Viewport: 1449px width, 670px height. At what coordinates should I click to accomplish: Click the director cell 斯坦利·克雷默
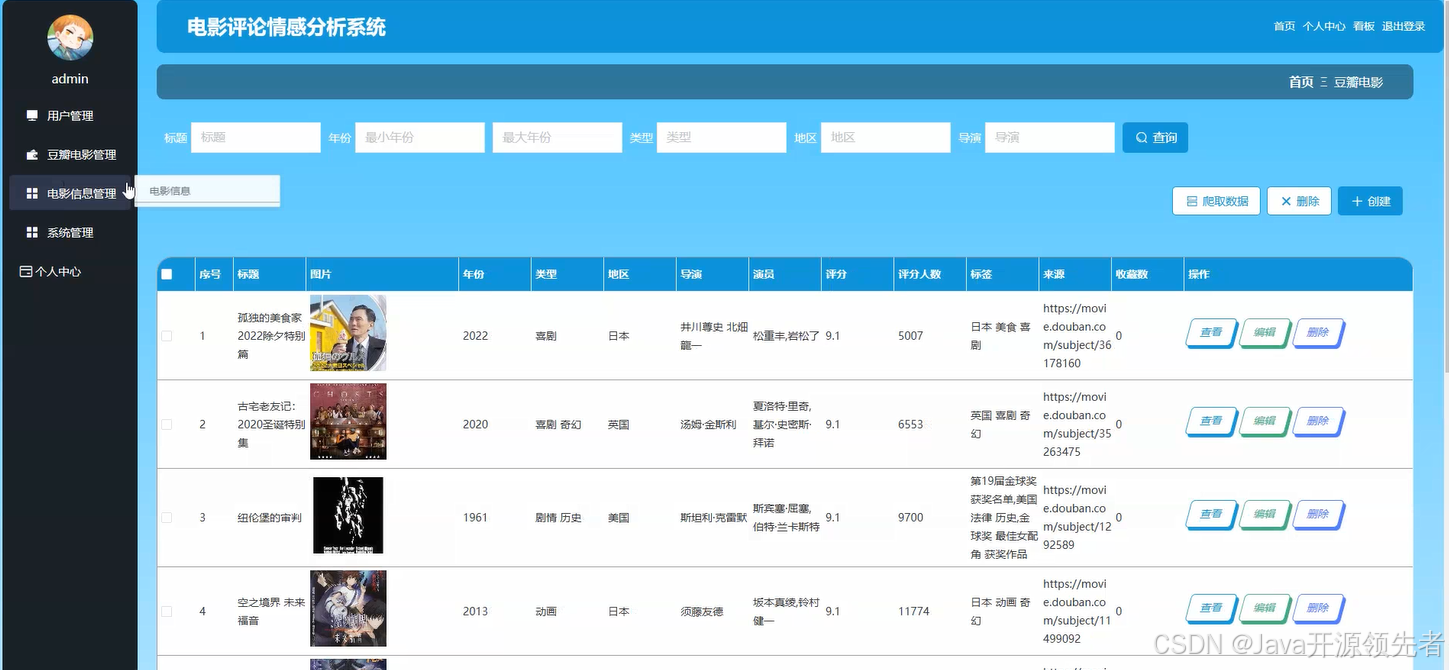click(713, 518)
